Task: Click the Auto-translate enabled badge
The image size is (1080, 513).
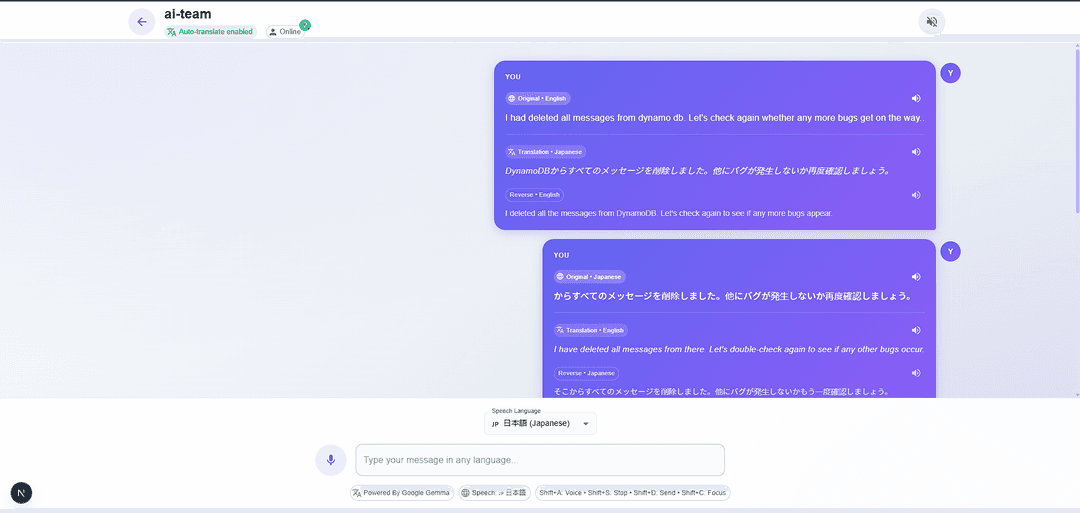Action: pyautogui.click(x=211, y=32)
